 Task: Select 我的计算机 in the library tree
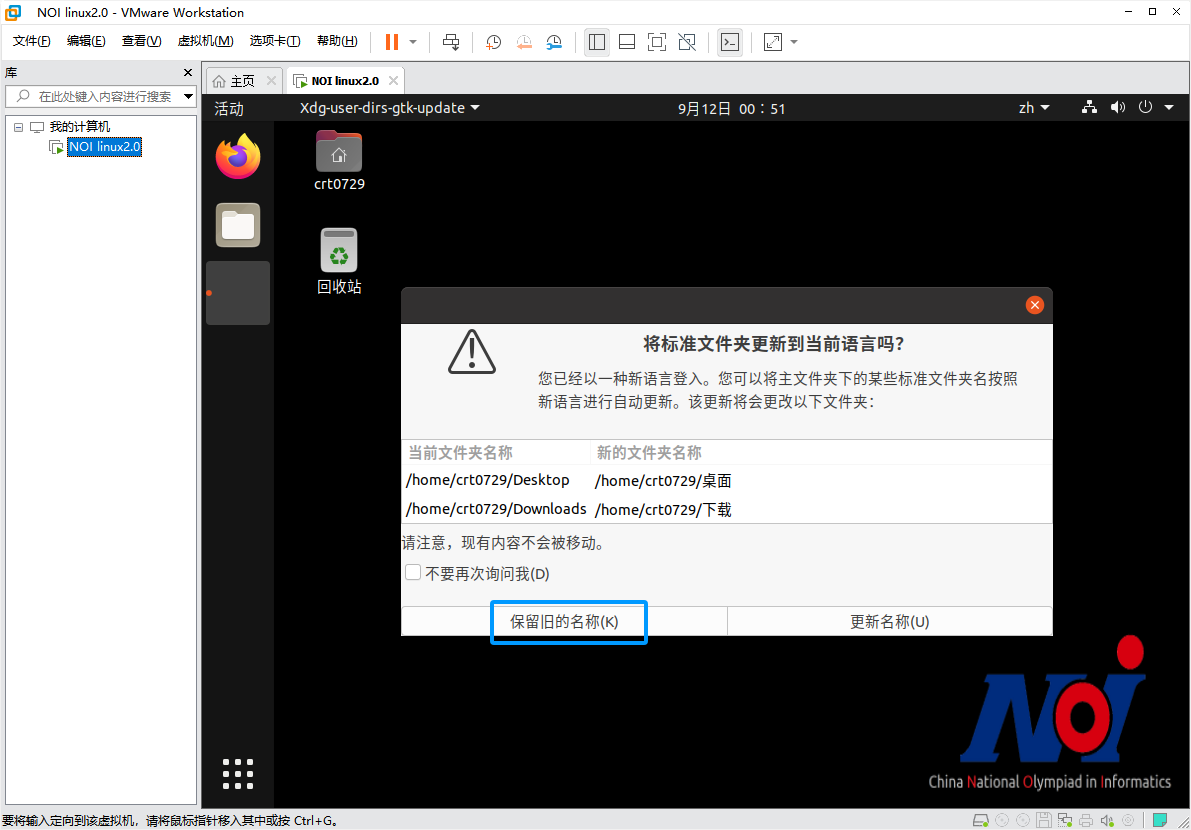[80, 127]
